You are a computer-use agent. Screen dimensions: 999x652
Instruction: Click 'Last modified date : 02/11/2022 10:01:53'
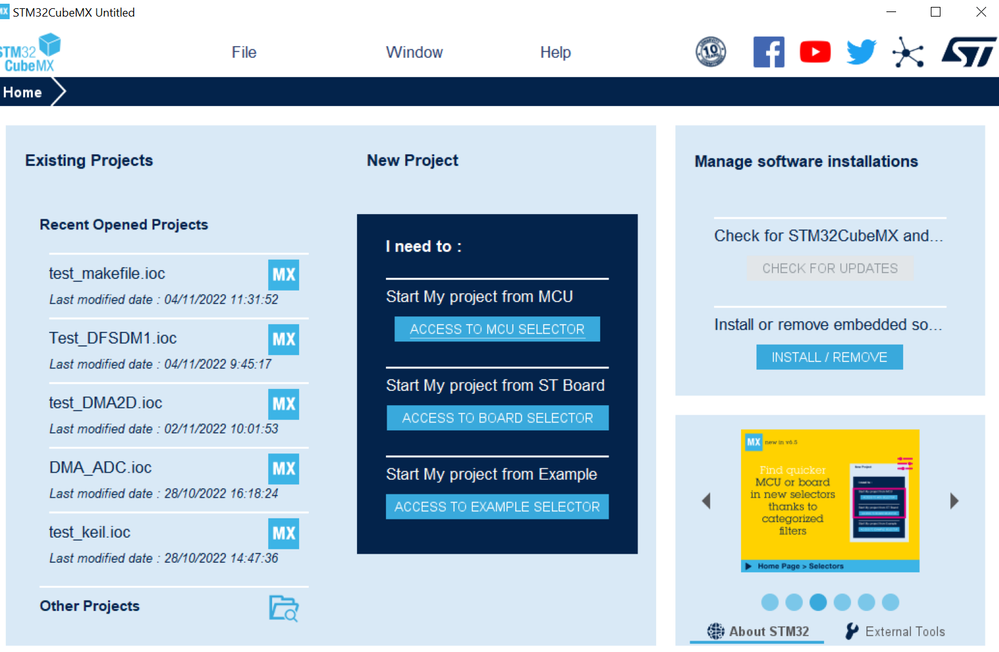(164, 429)
